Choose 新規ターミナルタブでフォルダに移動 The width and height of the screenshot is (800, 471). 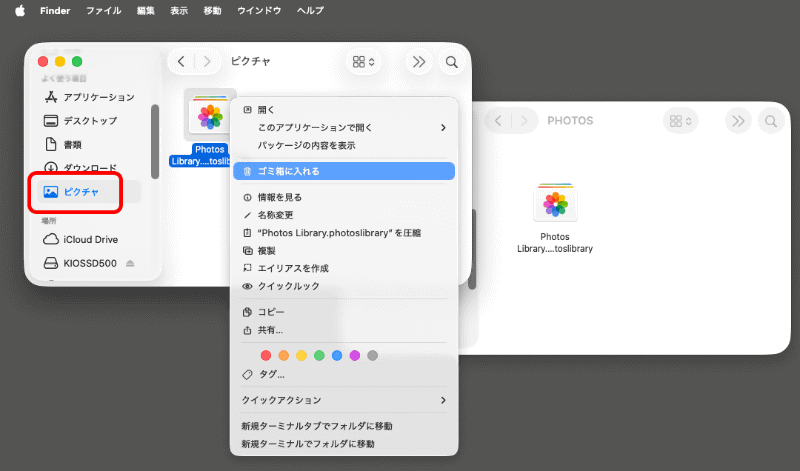[x=344, y=426]
